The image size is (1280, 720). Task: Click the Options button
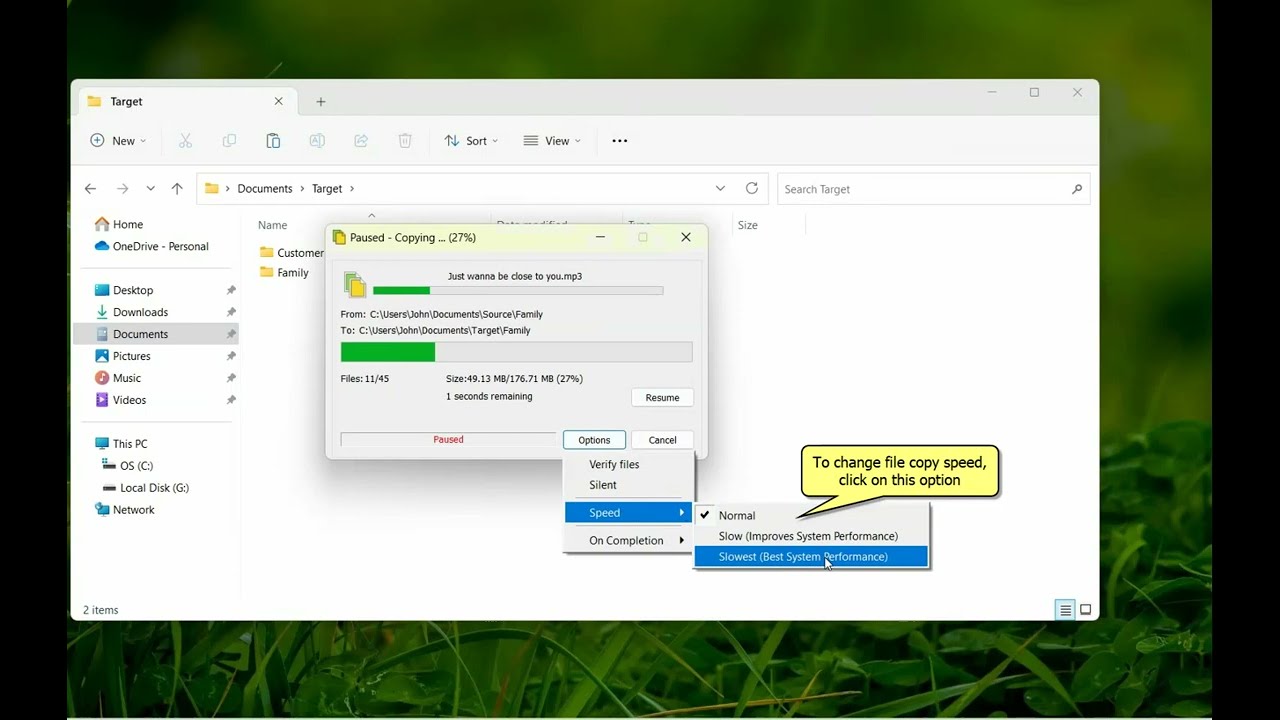pyautogui.click(x=594, y=440)
